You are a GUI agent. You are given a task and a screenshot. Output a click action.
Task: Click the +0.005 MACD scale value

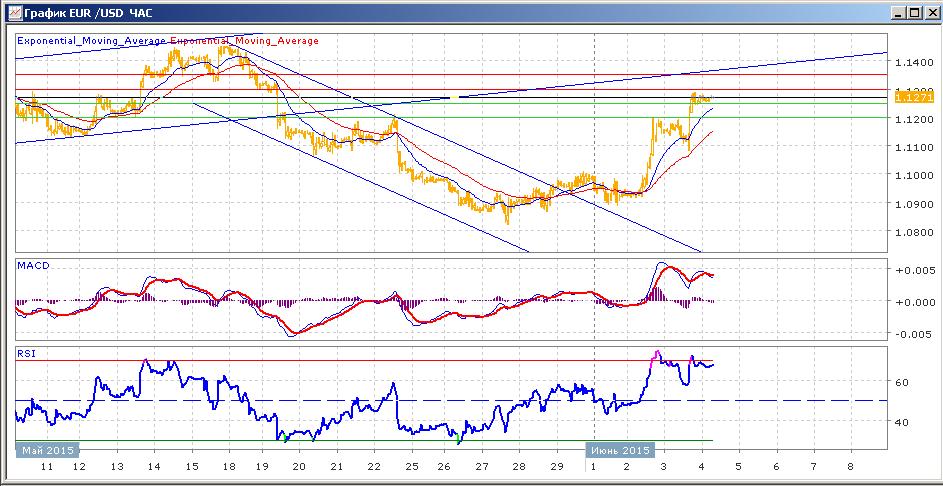[915, 271]
